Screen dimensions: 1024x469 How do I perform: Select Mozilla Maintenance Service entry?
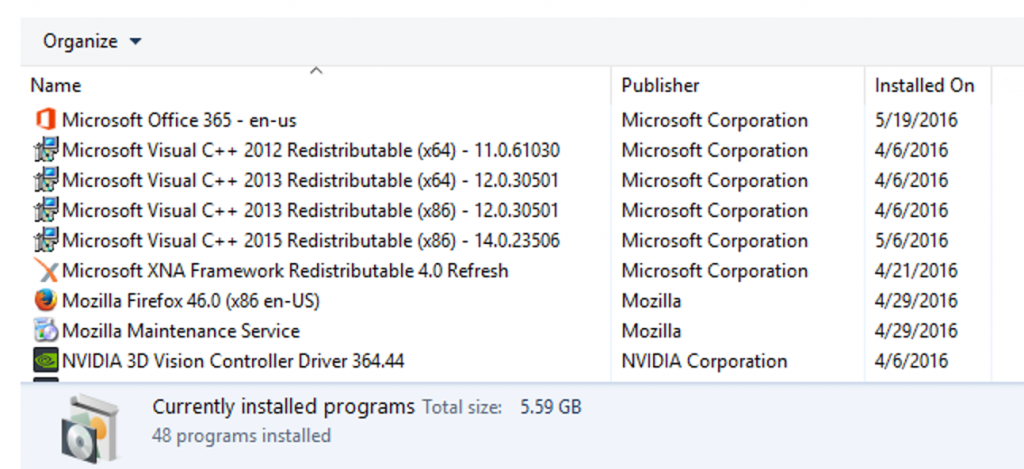[181, 331]
